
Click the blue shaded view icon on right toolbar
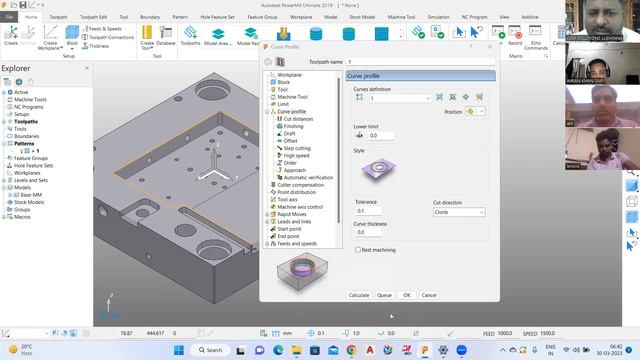click(x=631, y=186)
